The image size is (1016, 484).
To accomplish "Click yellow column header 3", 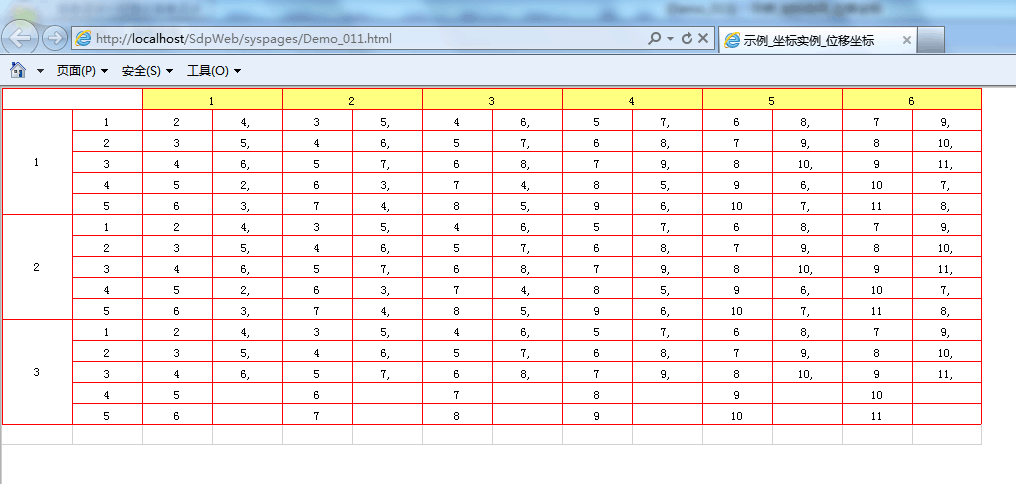I will click(x=492, y=100).
